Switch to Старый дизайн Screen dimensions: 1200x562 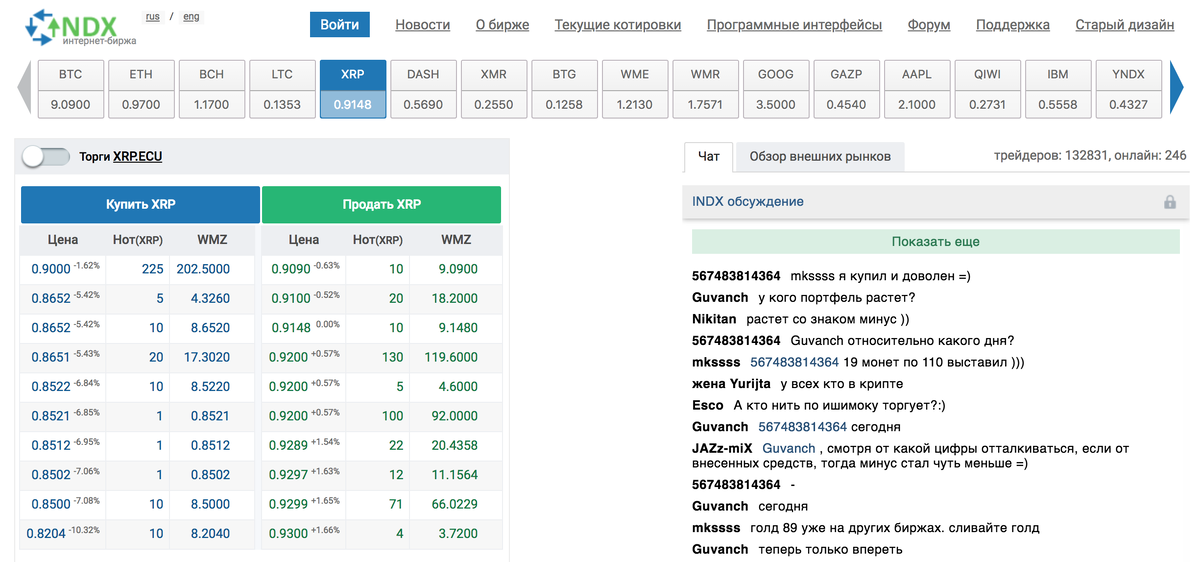[1125, 25]
